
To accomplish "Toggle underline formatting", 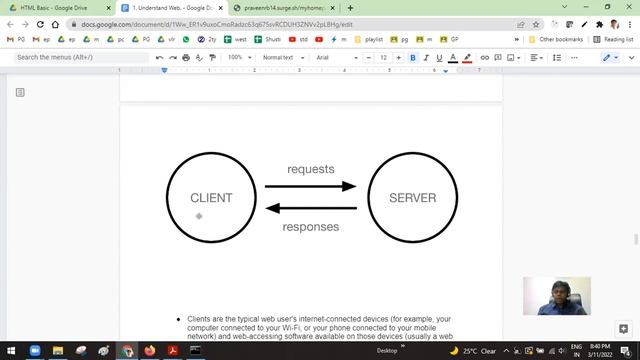I will 439,58.
